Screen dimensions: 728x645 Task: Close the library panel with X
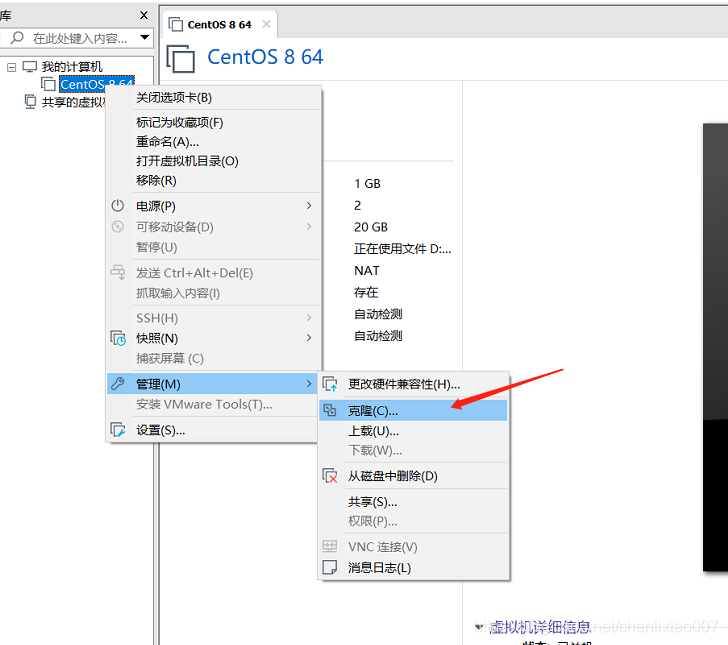[144, 15]
